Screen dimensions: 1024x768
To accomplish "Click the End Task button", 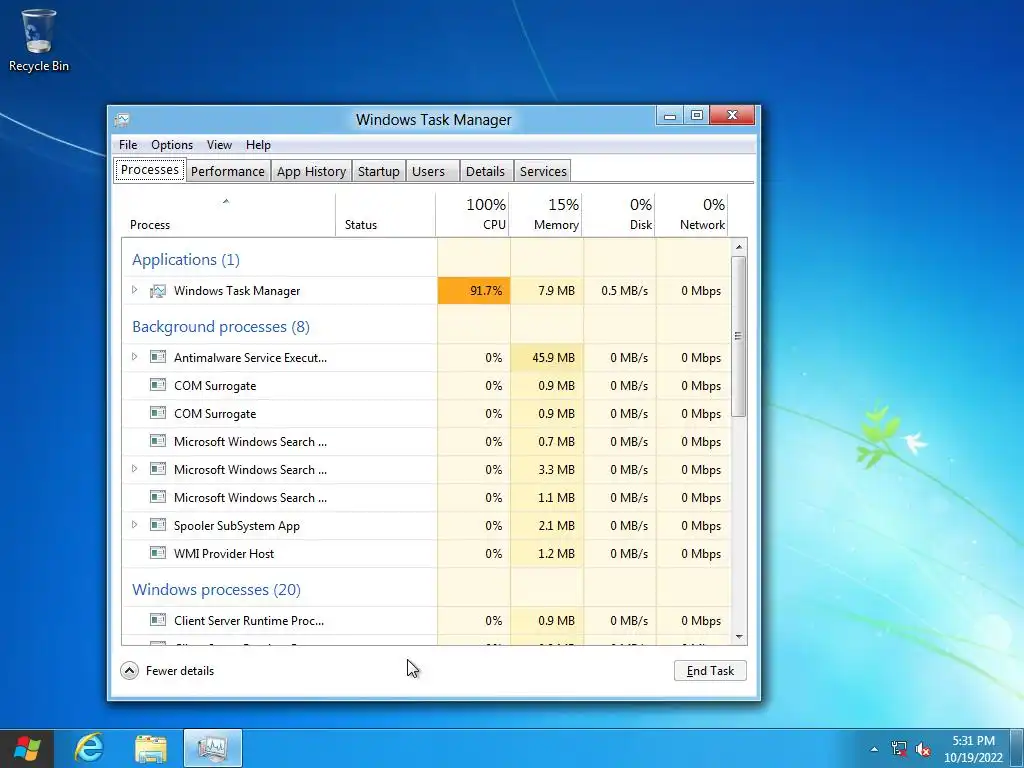I will pos(710,671).
